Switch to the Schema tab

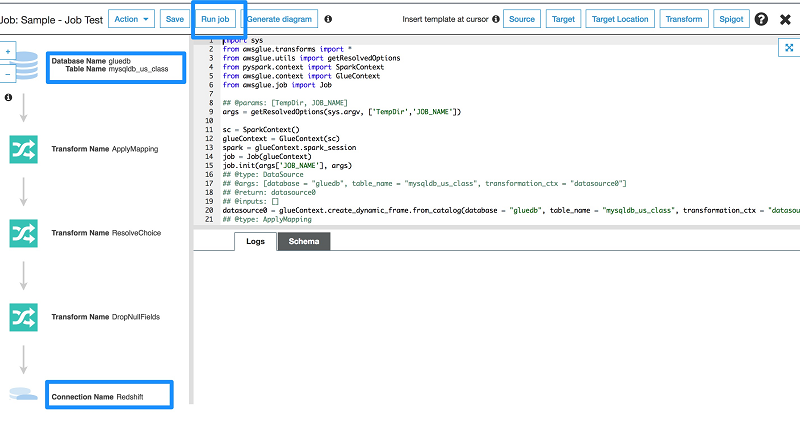point(303,242)
